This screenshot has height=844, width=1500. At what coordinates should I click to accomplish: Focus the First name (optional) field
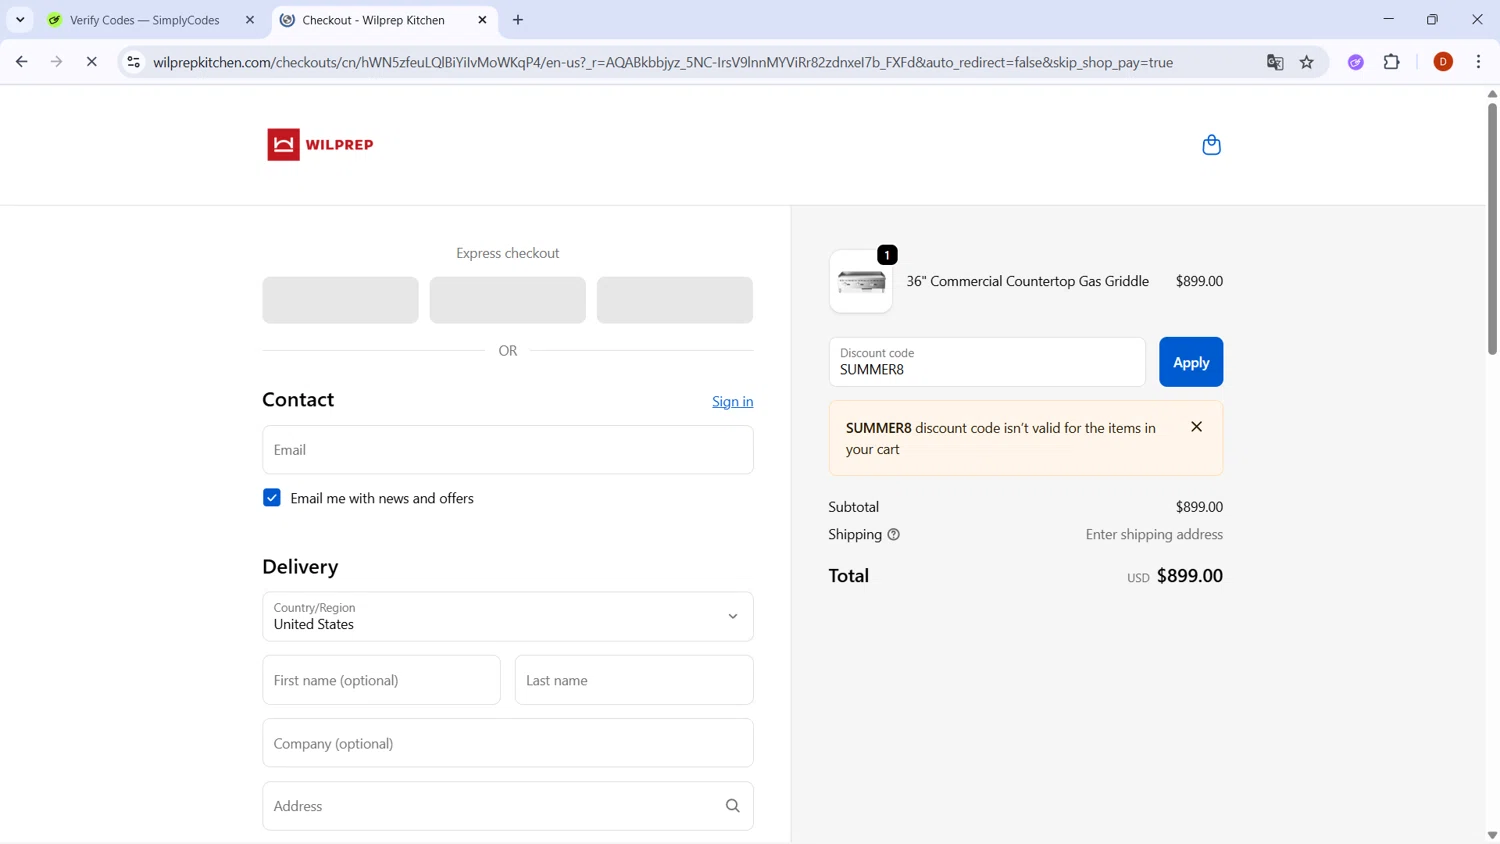(382, 680)
